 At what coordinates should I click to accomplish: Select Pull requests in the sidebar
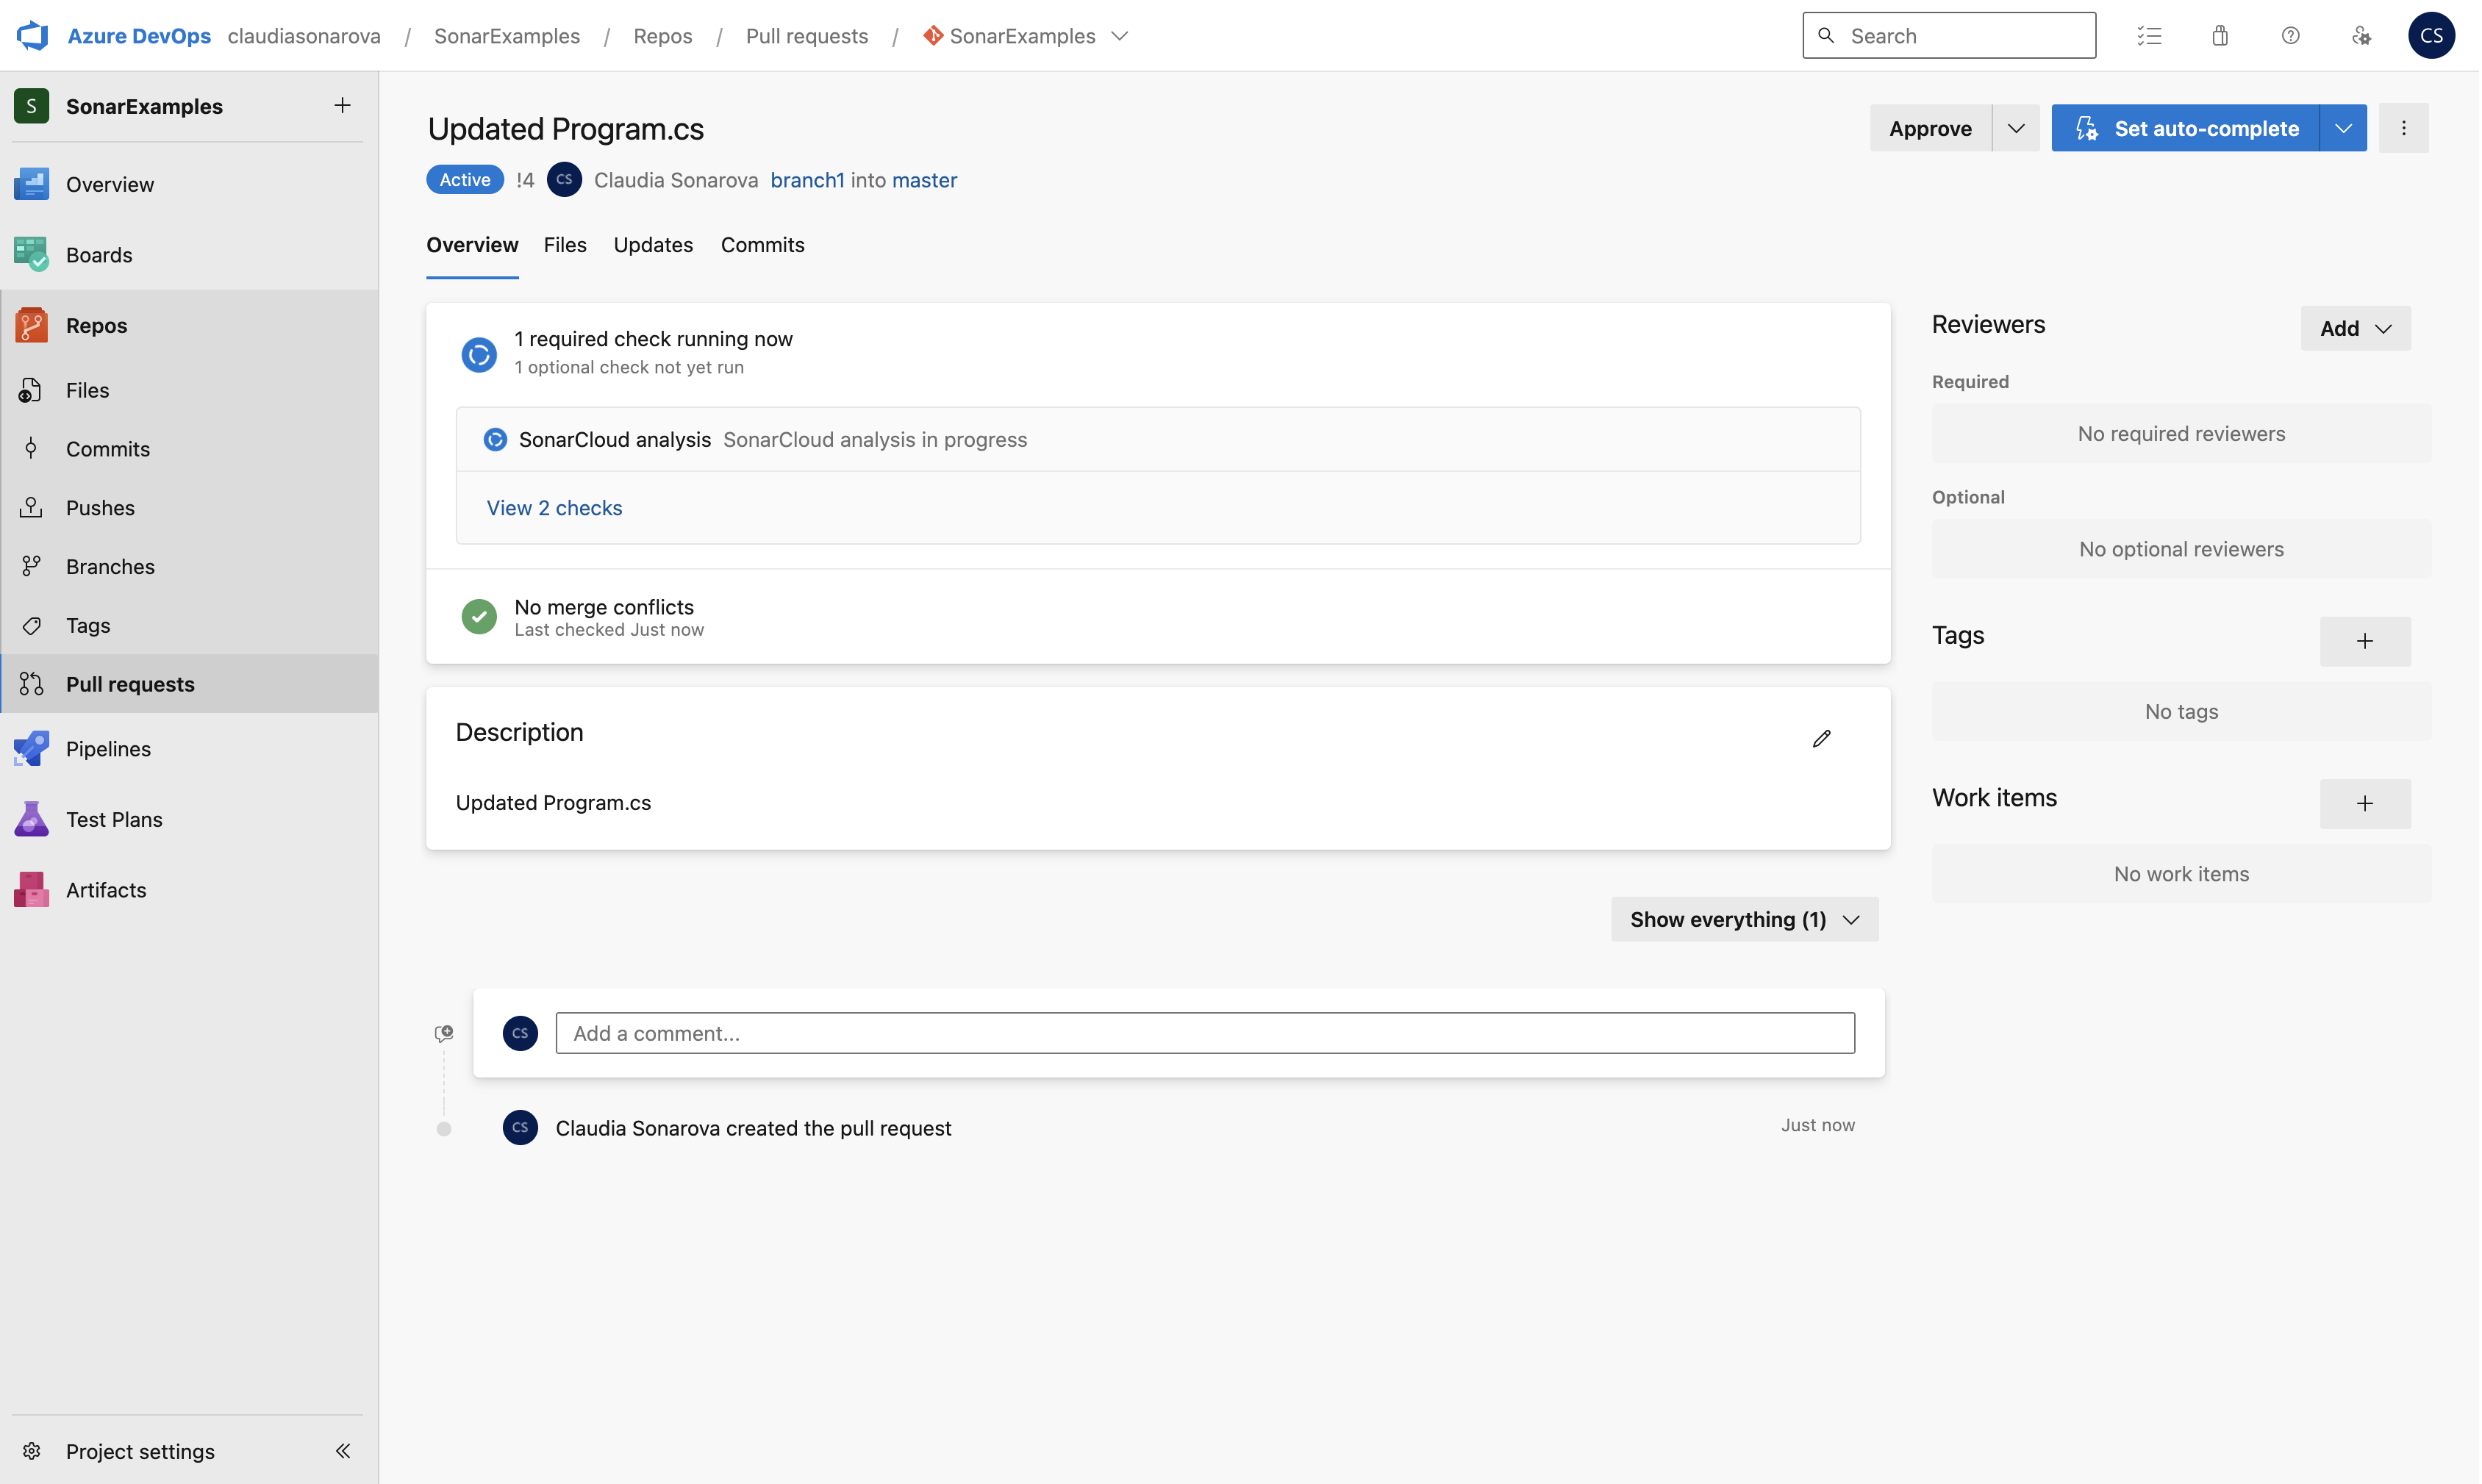click(190, 684)
